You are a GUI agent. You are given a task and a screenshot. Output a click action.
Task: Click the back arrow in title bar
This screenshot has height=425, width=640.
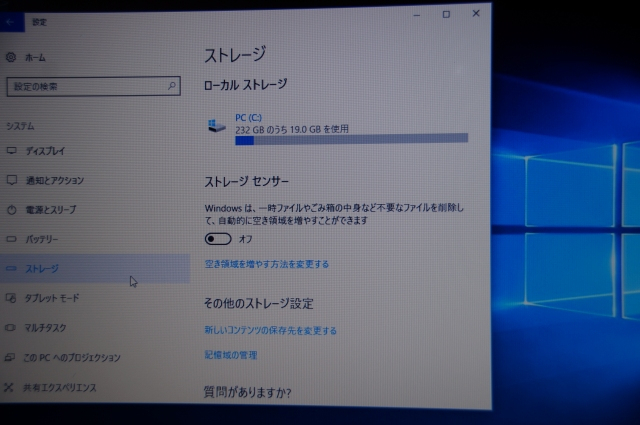11,20
